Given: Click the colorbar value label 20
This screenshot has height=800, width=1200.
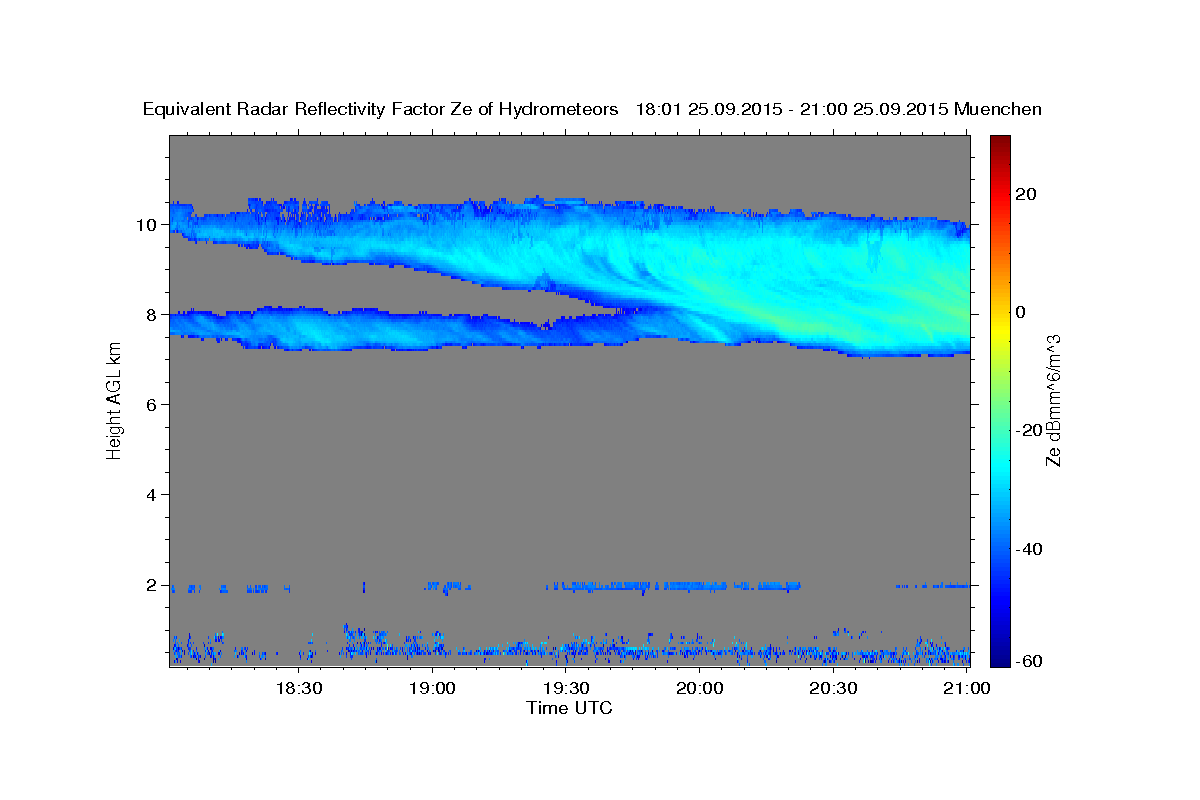Looking at the screenshot, I should (1026, 194).
